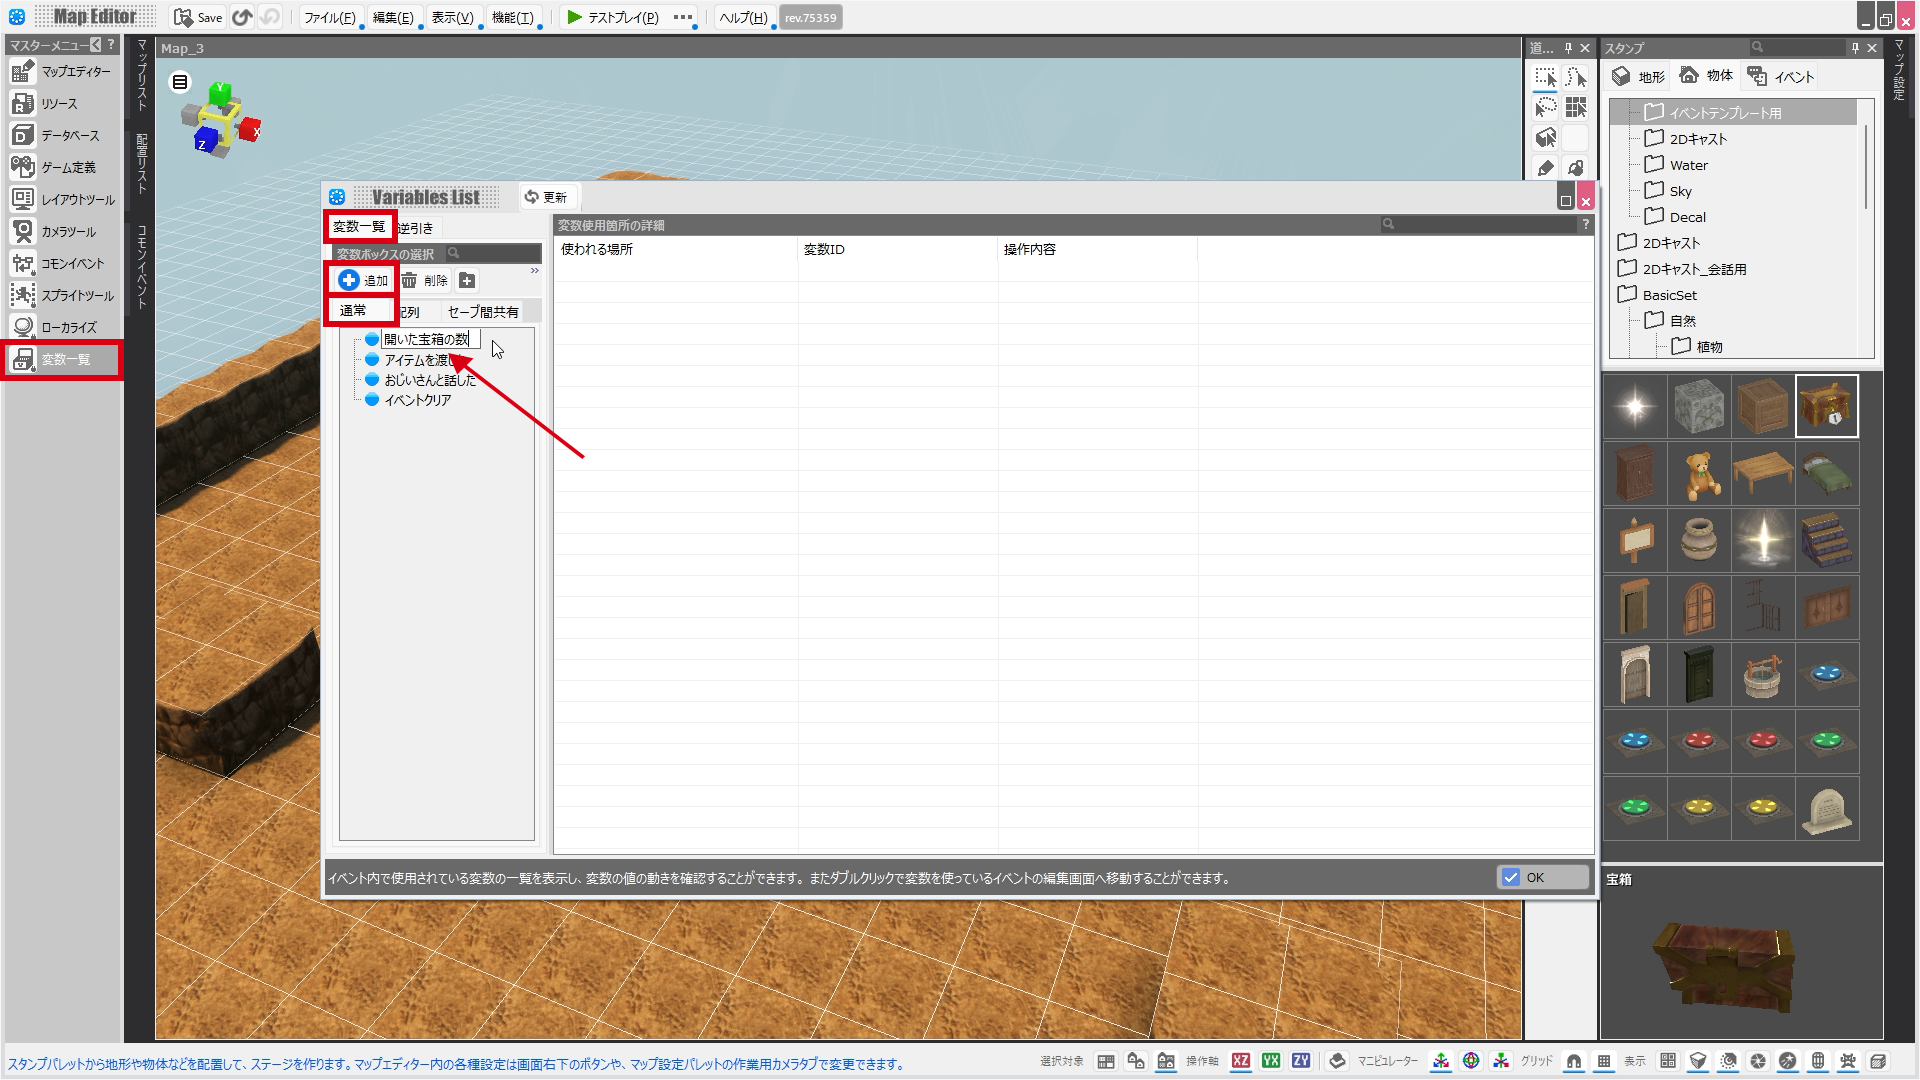Open ローカライズ in the master menu
Viewport: 1920px width, 1080px height.
tap(62, 328)
